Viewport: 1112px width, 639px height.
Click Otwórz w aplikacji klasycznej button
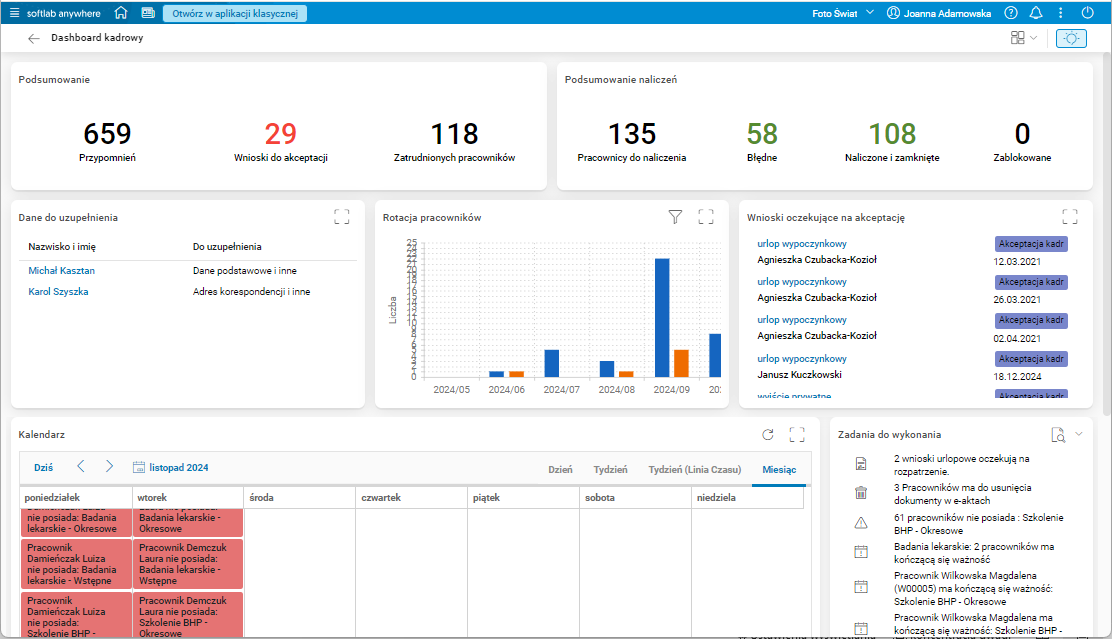[x=235, y=13]
